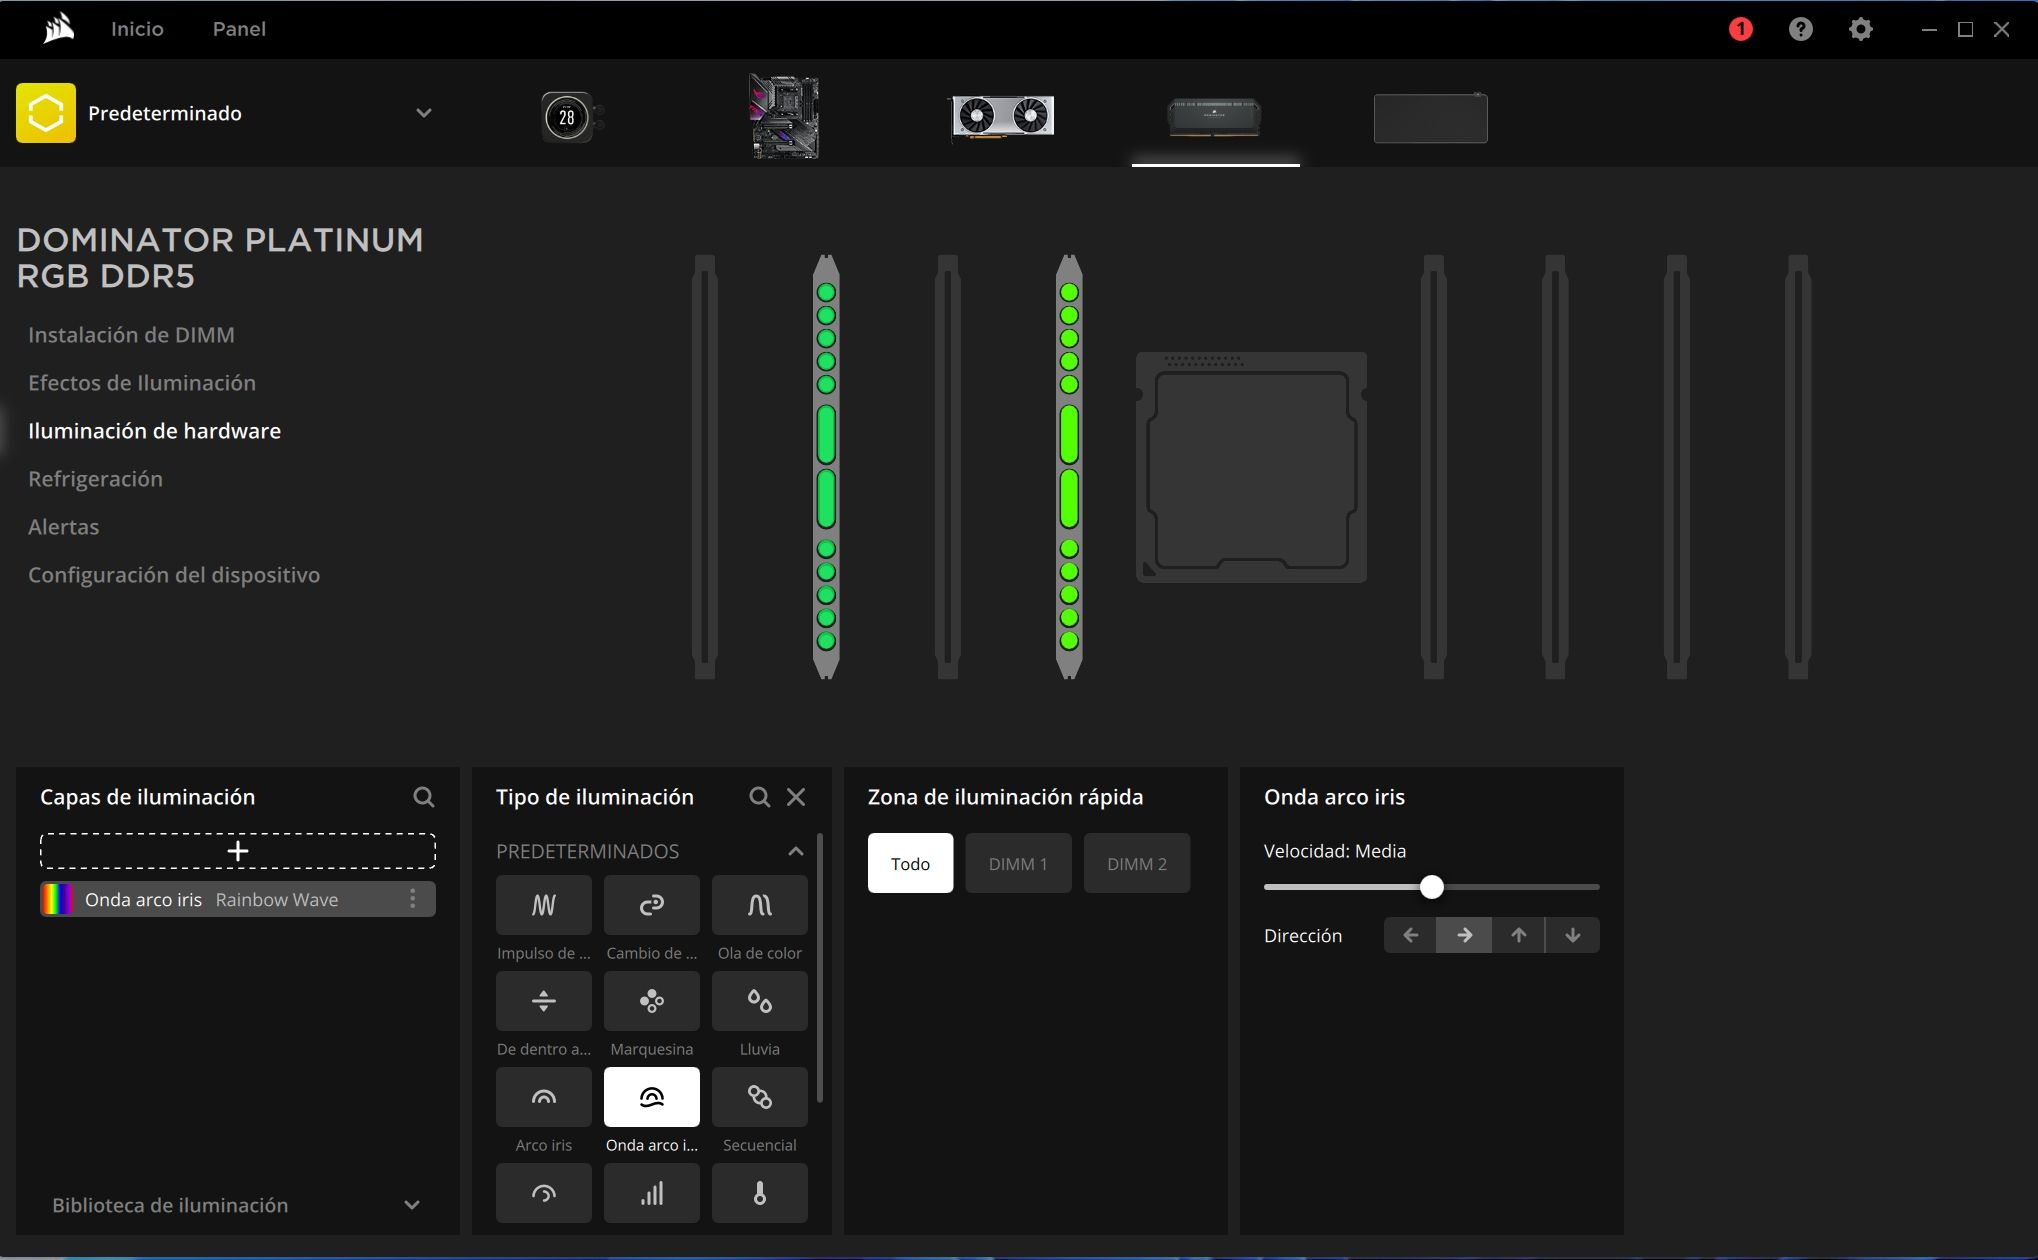Select the liquid cooler device thumbnail
This screenshot has height=1260, width=2038.
(x=572, y=117)
